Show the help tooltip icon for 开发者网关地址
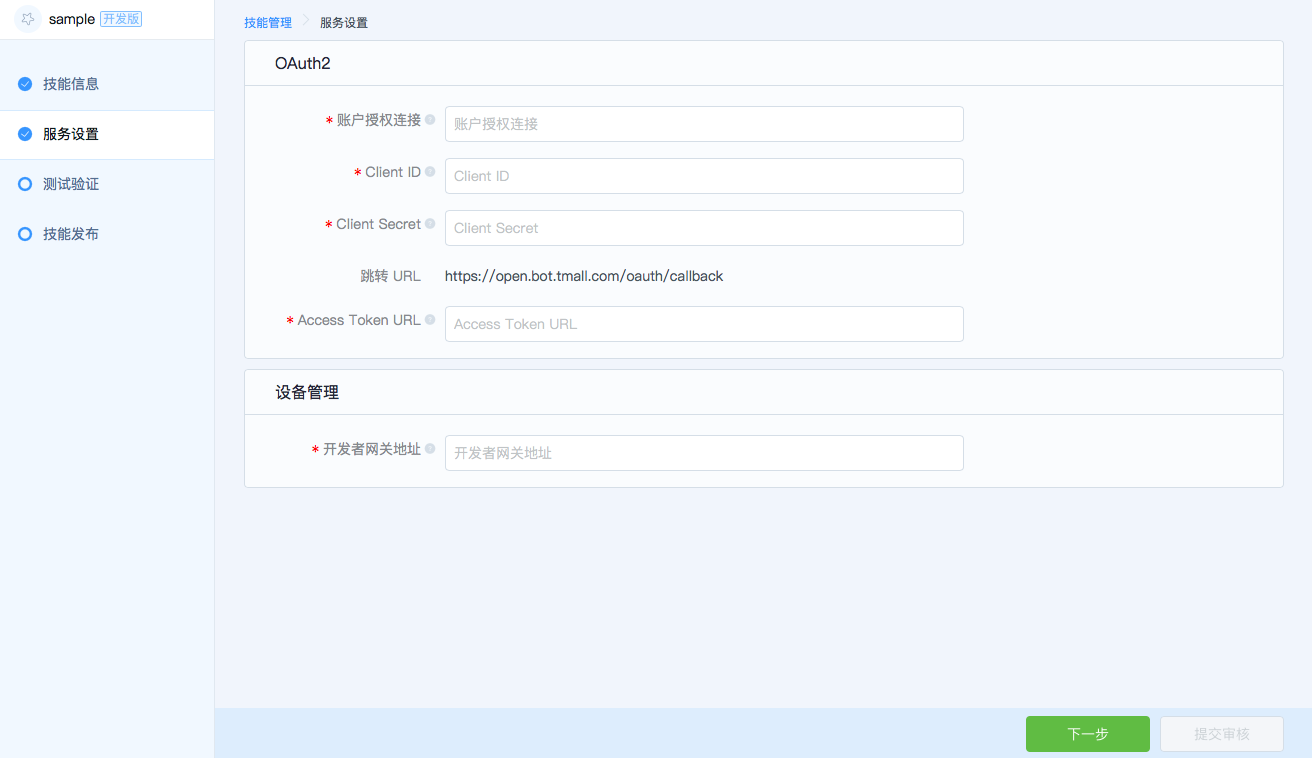Image resolution: width=1312 pixels, height=758 pixels. 430,448
